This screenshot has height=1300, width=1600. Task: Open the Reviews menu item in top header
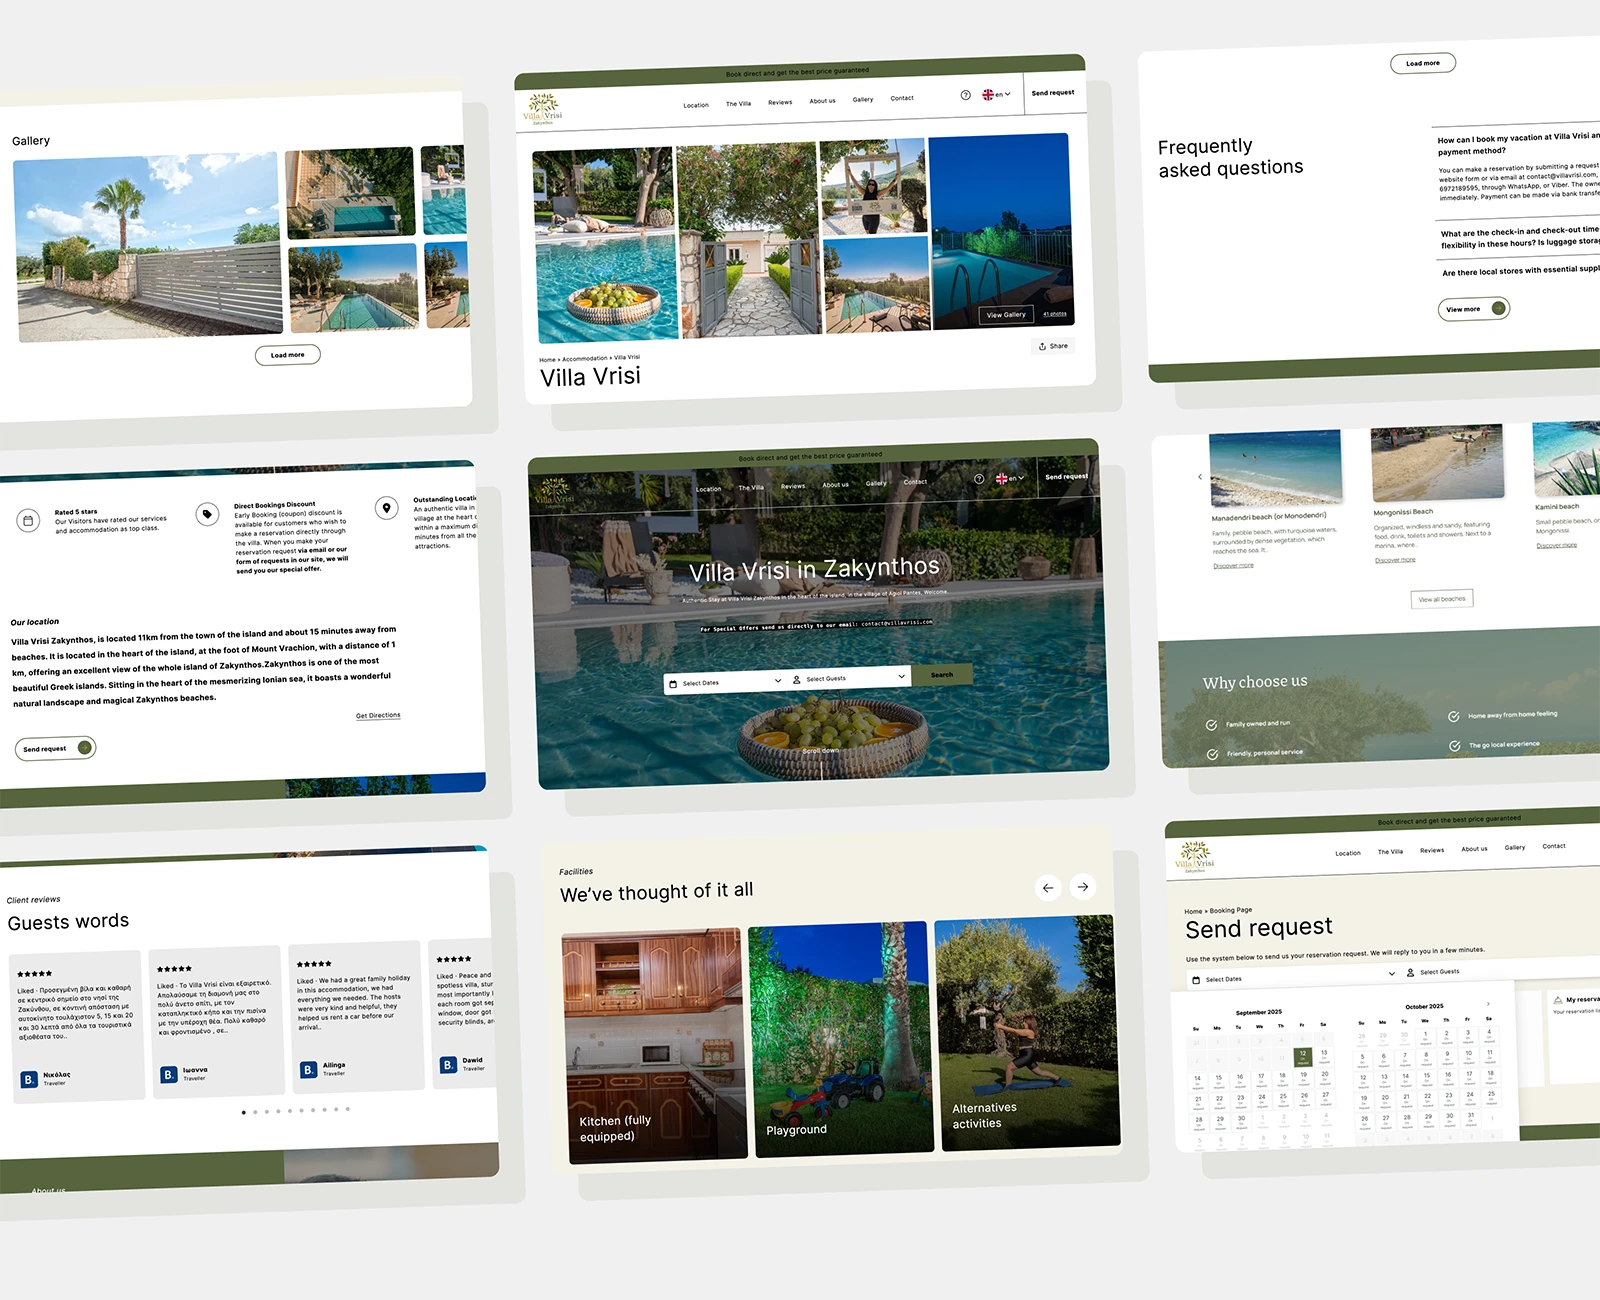(780, 102)
